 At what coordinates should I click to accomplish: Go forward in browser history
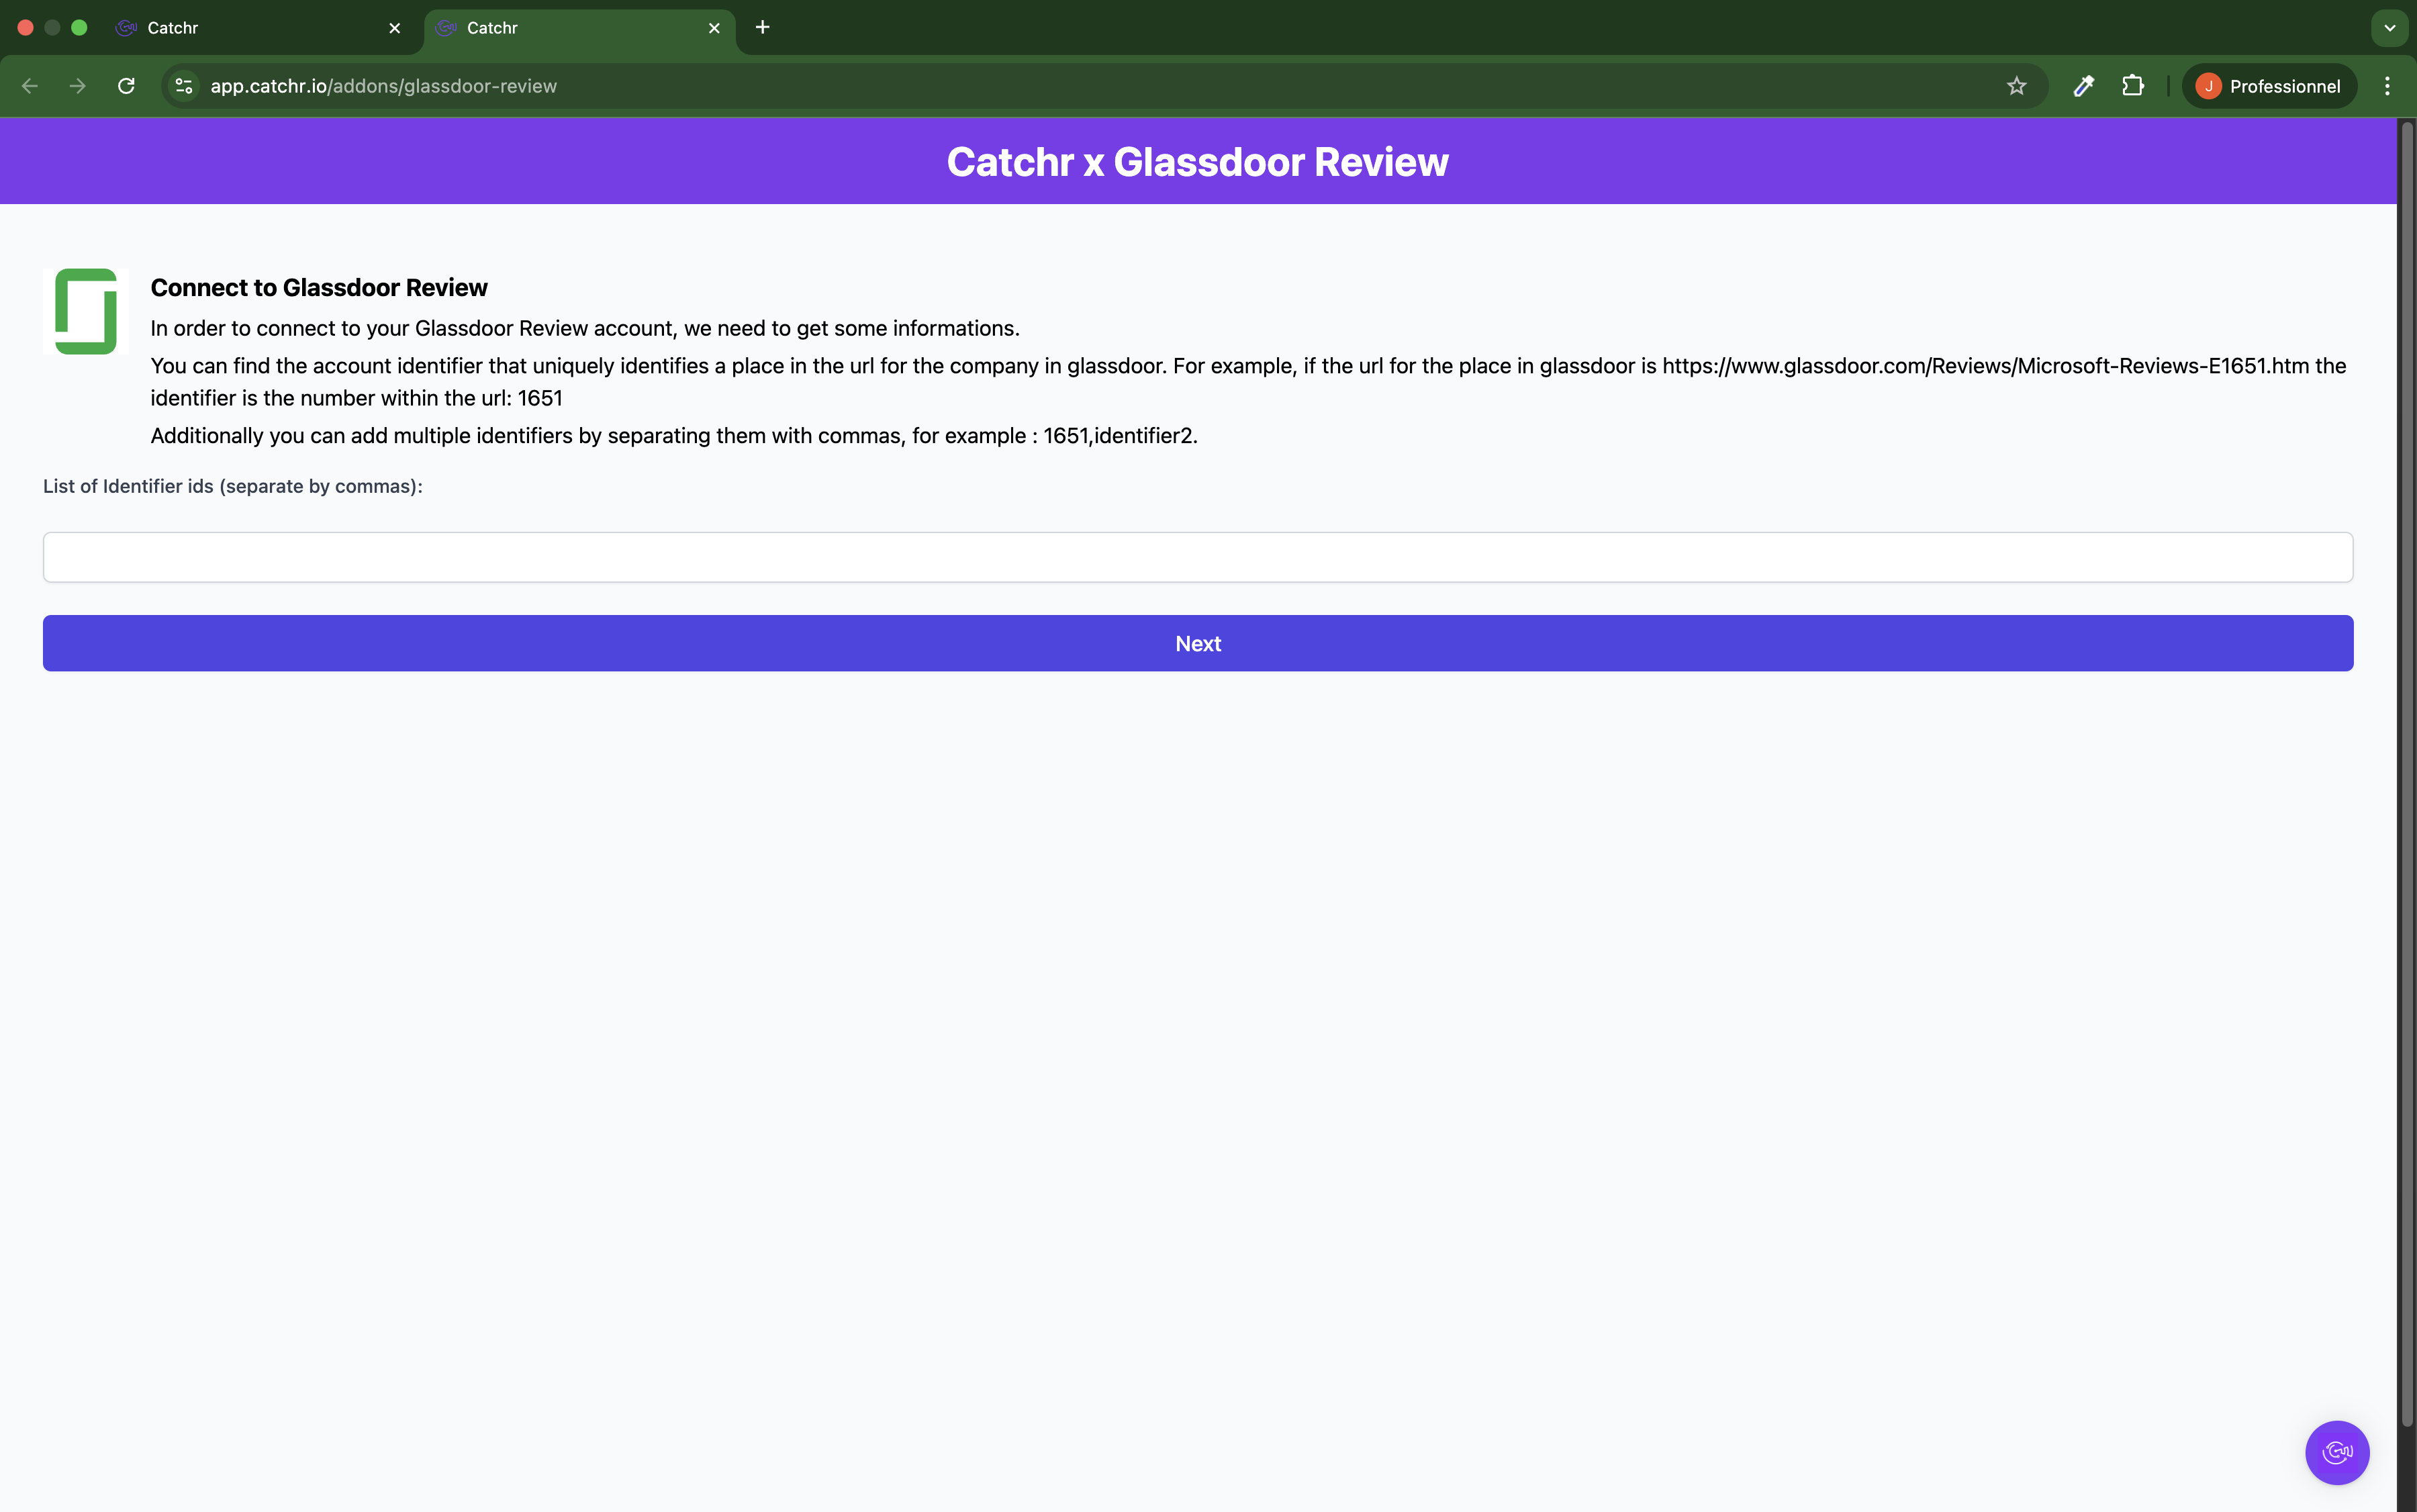[78, 86]
